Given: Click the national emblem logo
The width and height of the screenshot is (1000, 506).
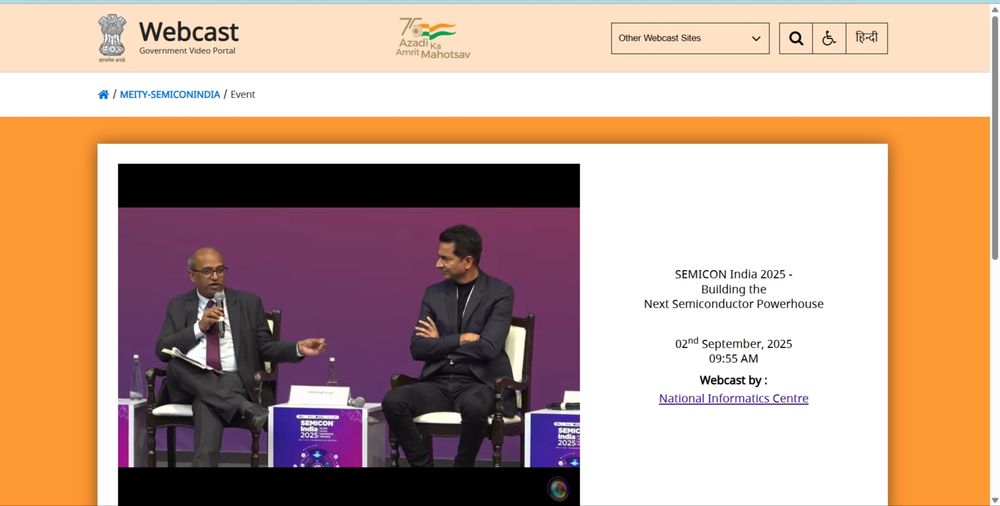Looking at the screenshot, I should coord(112,38).
